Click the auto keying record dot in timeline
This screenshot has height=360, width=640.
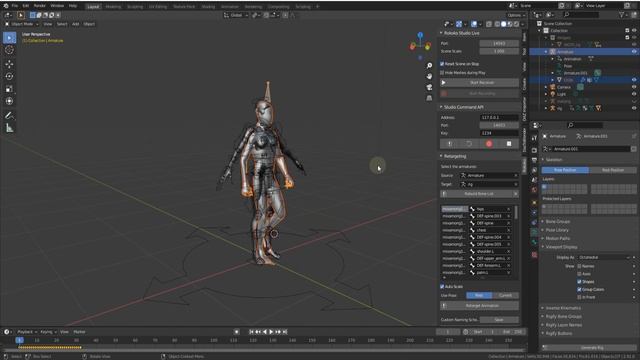236,332
